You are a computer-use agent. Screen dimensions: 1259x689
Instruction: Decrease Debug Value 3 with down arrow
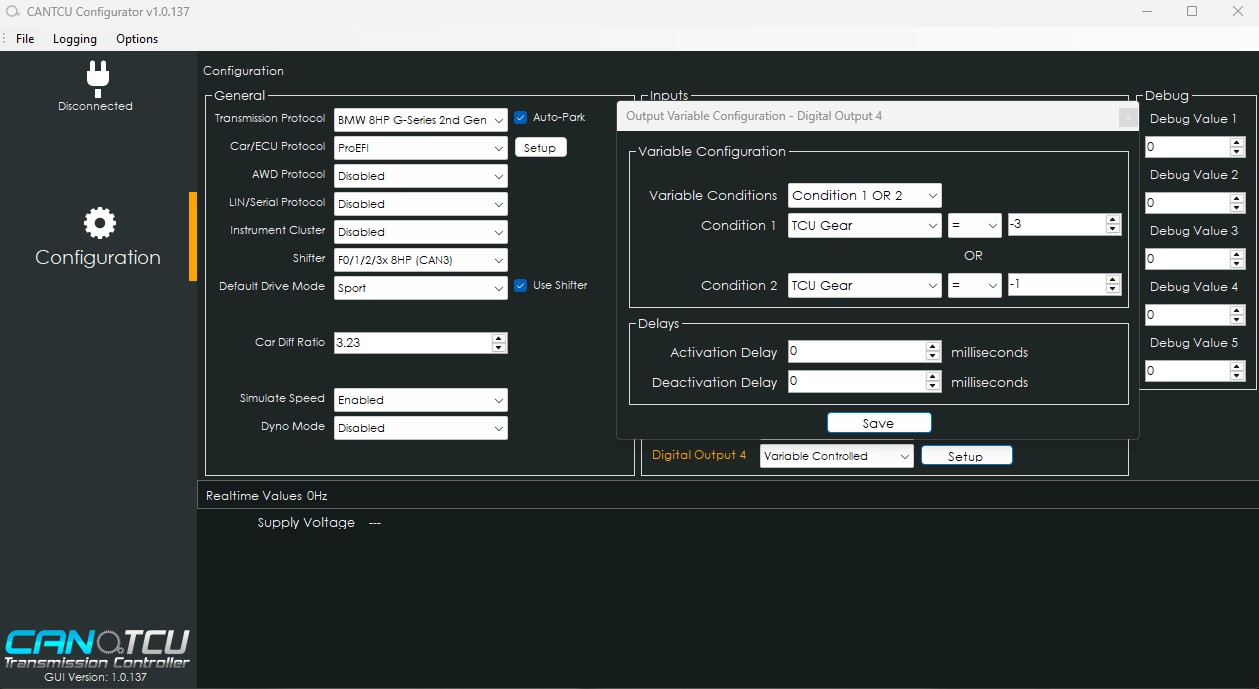pyautogui.click(x=1237, y=264)
